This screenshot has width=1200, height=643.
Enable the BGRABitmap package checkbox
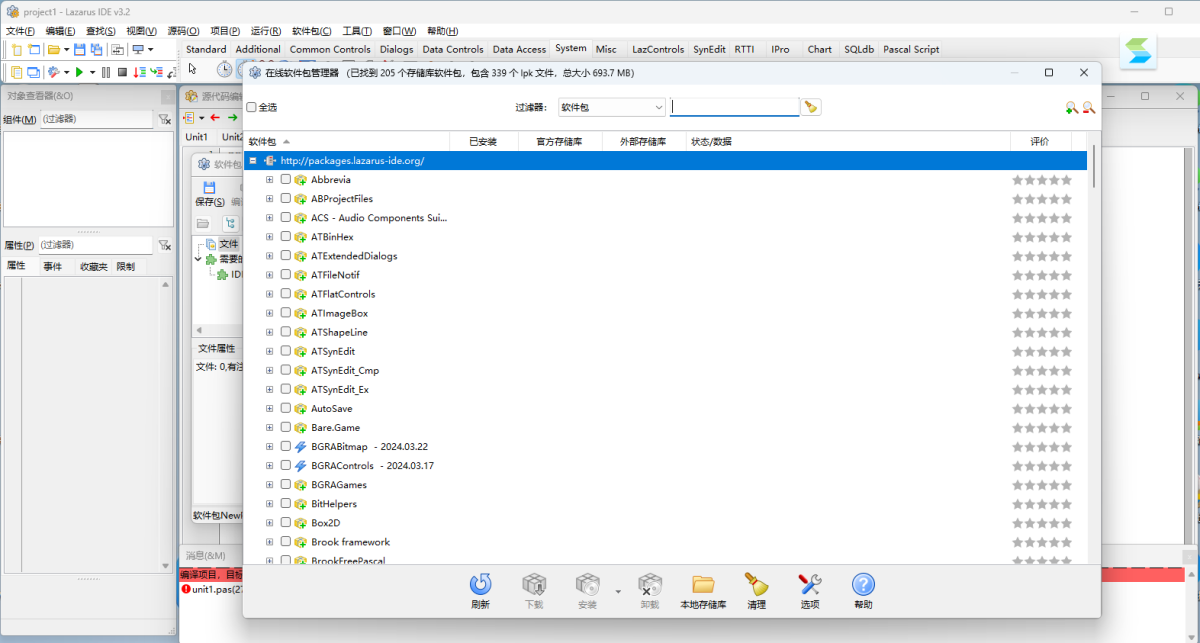(286, 447)
